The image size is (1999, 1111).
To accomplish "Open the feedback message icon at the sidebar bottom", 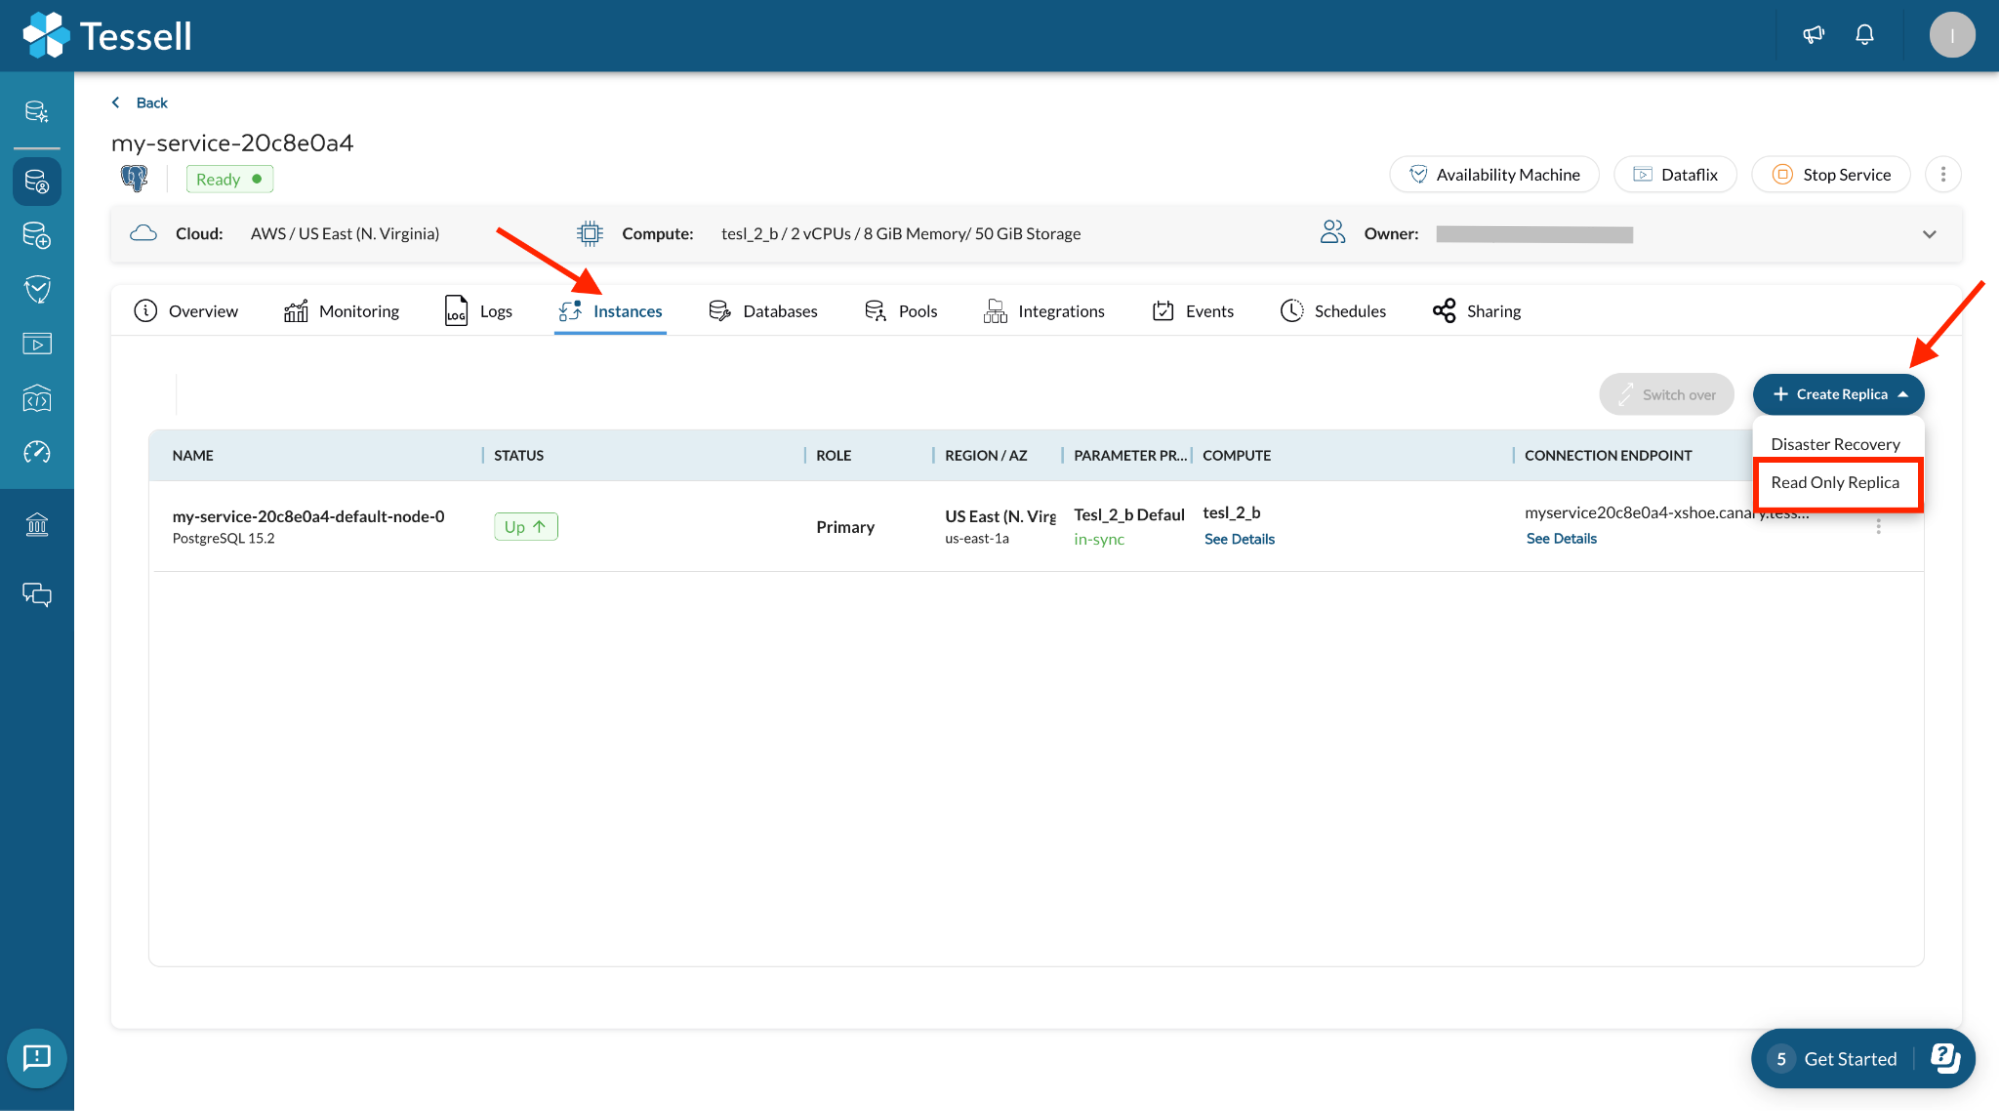I will click(37, 1057).
